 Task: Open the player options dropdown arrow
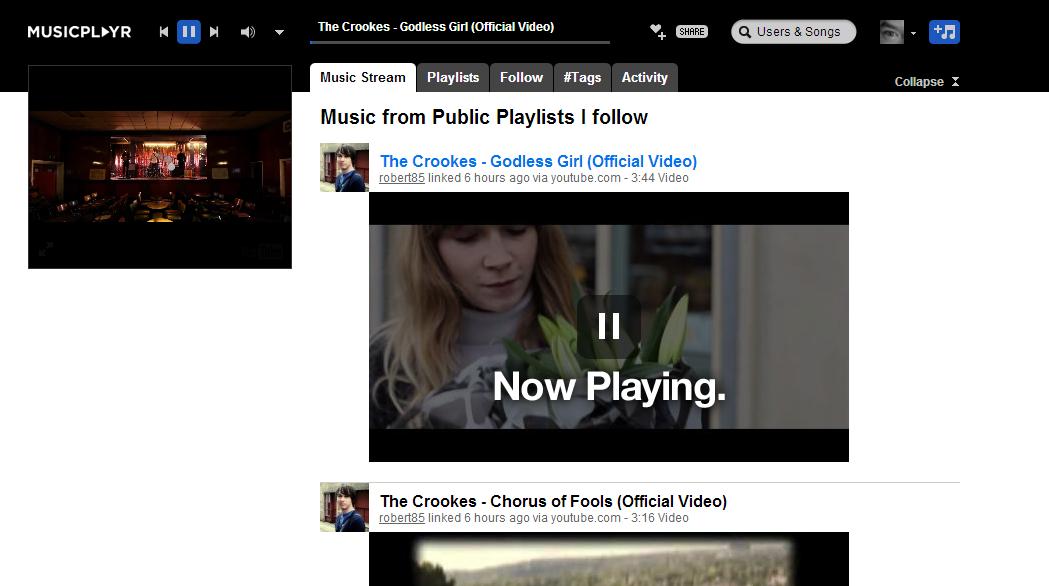tap(280, 32)
